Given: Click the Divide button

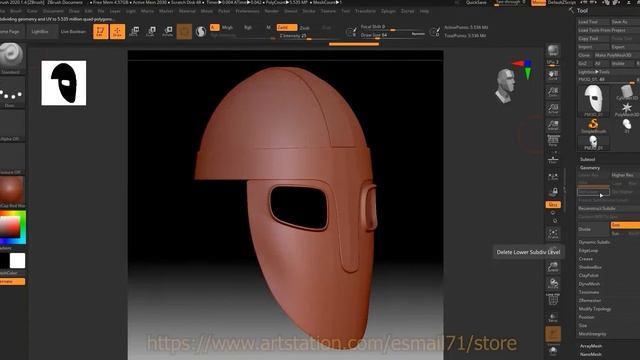Looking at the screenshot, I should click(593, 229).
